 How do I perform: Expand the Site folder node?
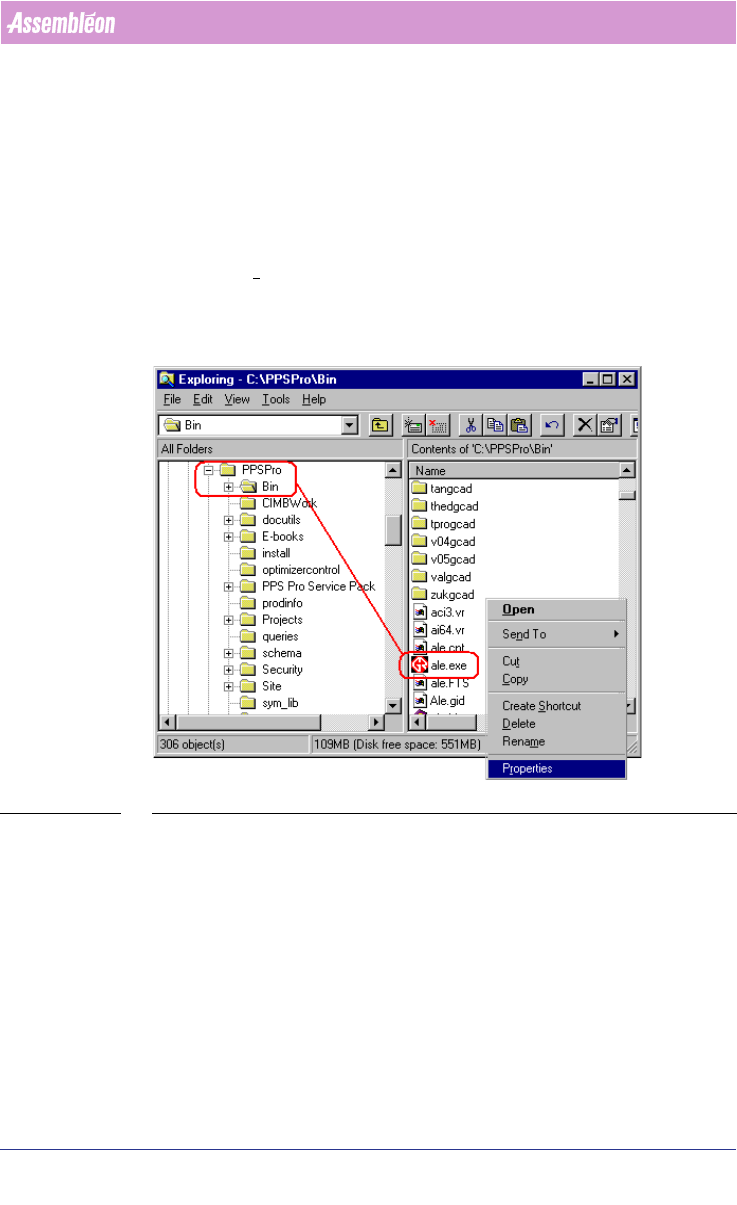coord(228,686)
